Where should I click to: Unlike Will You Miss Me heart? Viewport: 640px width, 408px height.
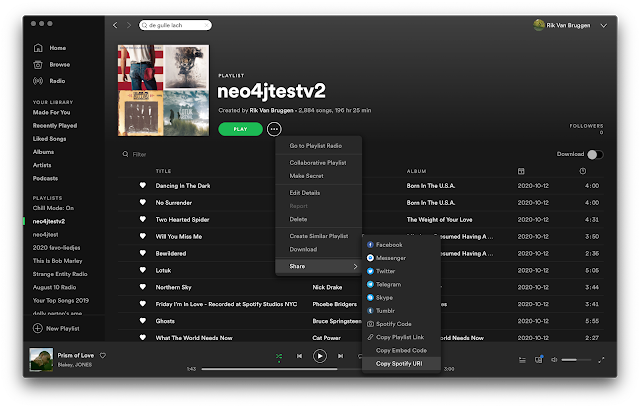(142, 236)
